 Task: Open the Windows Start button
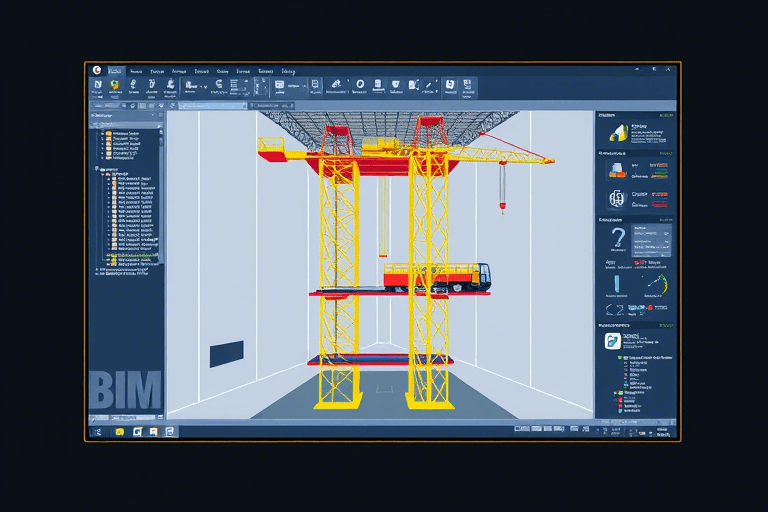(98, 431)
